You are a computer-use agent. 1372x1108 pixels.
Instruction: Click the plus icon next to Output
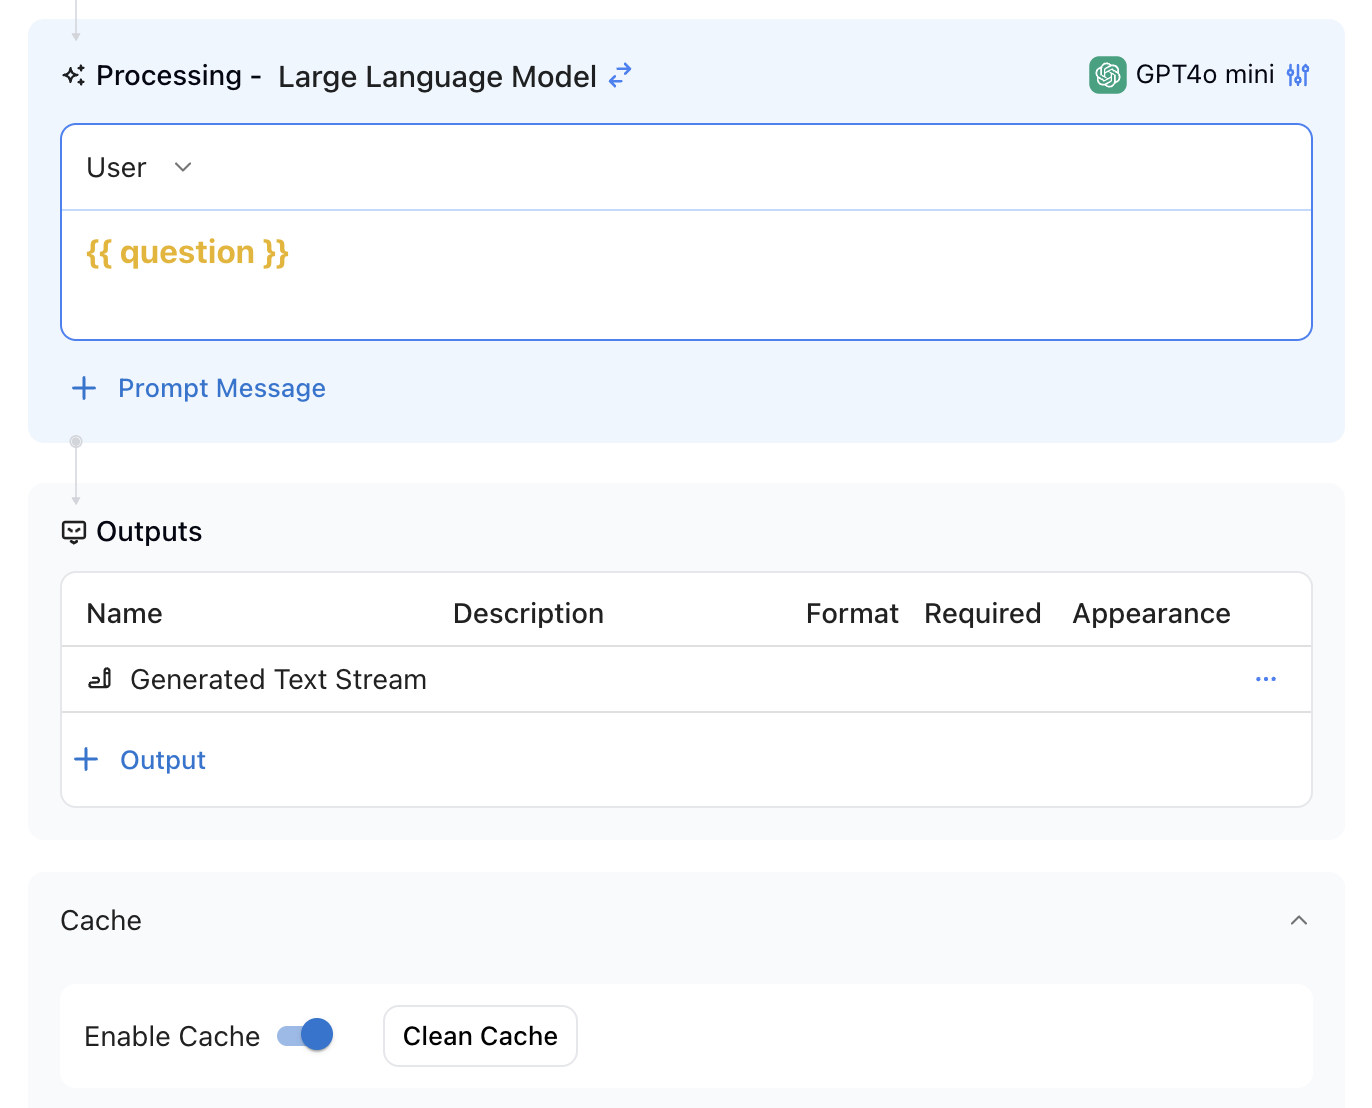[x=87, y=760]
